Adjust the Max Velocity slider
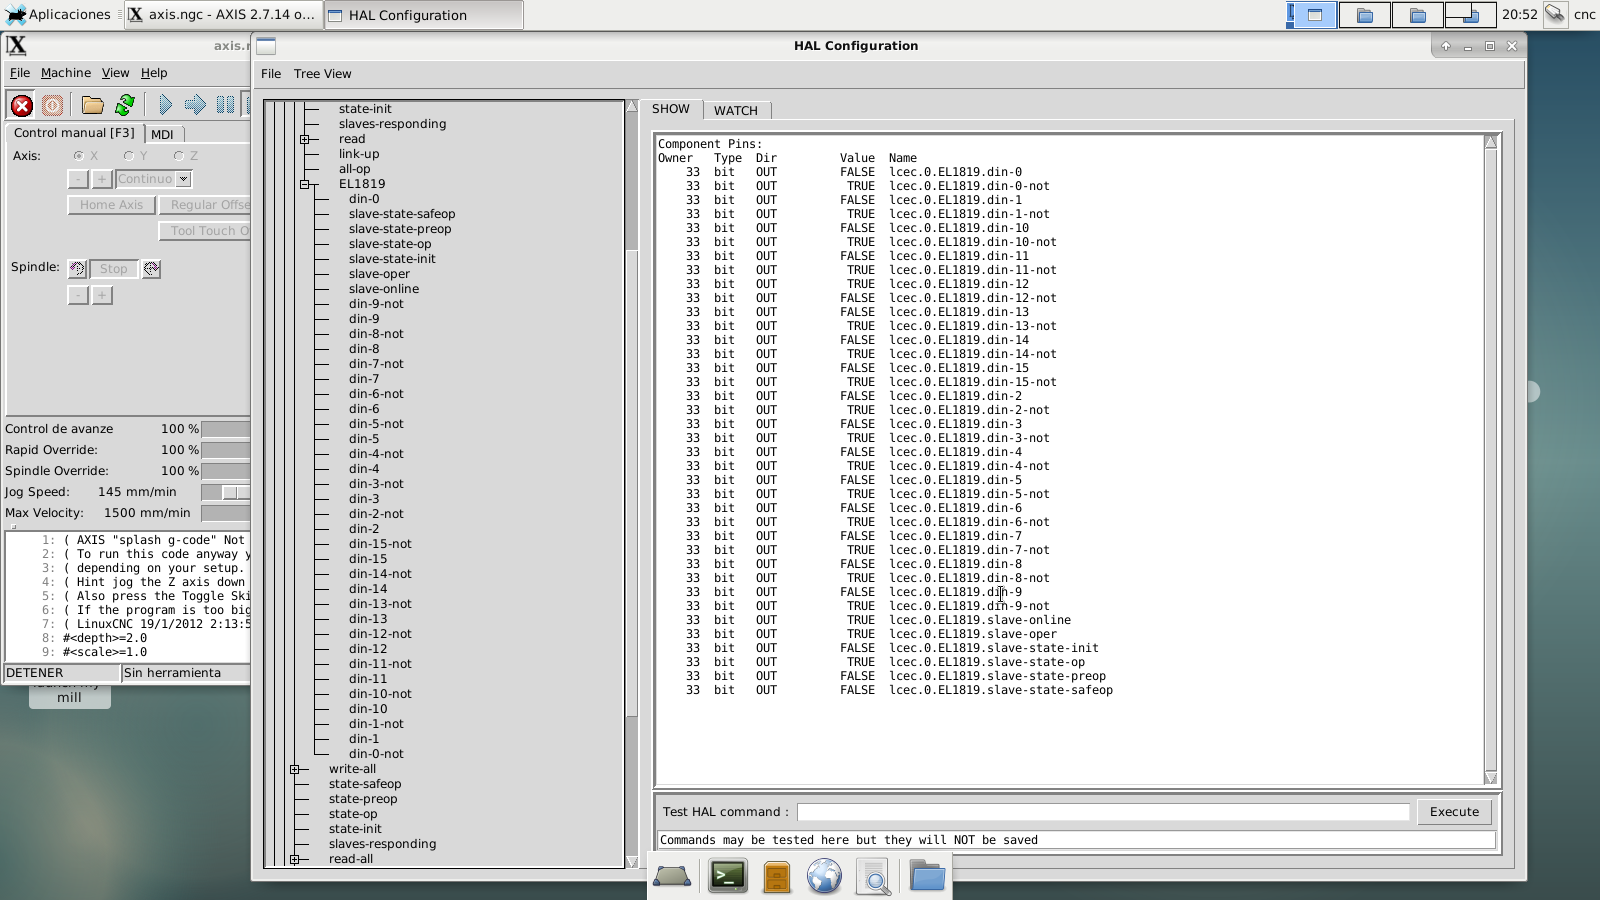This screenshot has width=1600, height=900. [226, 513]
